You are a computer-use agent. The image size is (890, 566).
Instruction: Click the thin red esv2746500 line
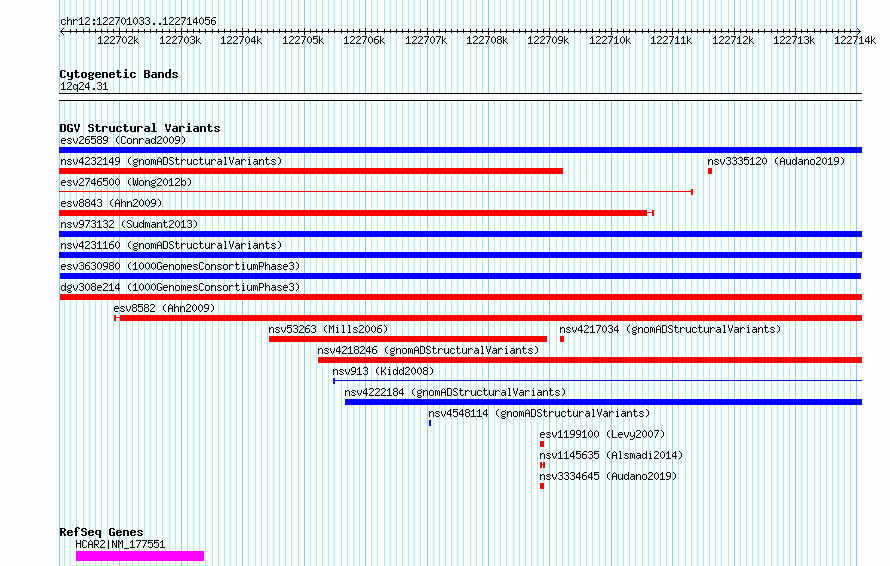coord(376,192)
